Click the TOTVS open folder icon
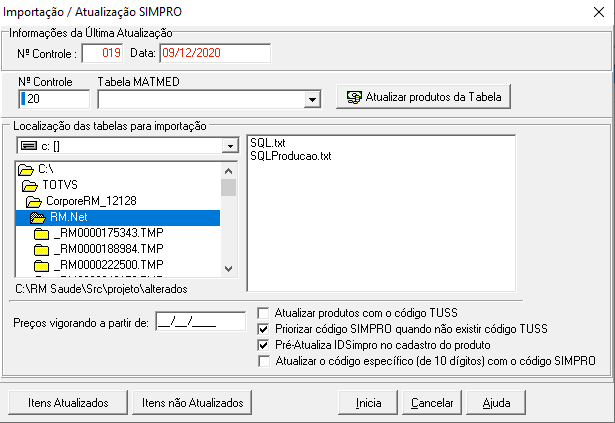615x423 pixels. [30, 185]
